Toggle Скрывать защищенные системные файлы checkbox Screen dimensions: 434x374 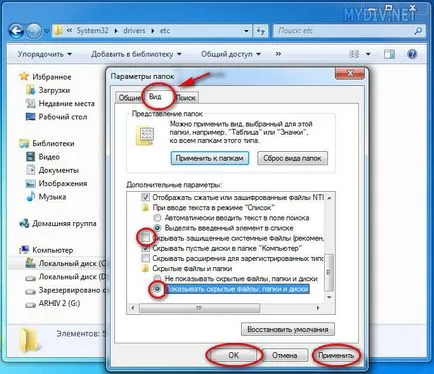coord(145,238)
